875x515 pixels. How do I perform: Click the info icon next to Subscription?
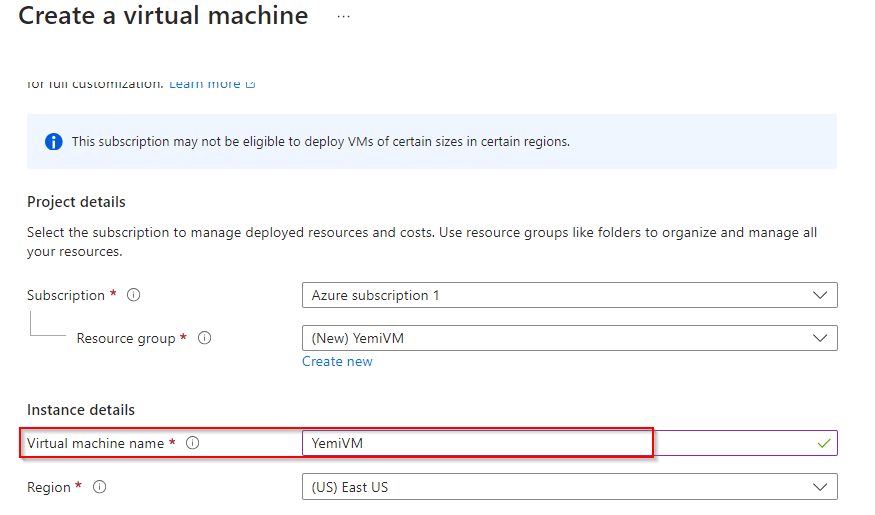point(133,295)
